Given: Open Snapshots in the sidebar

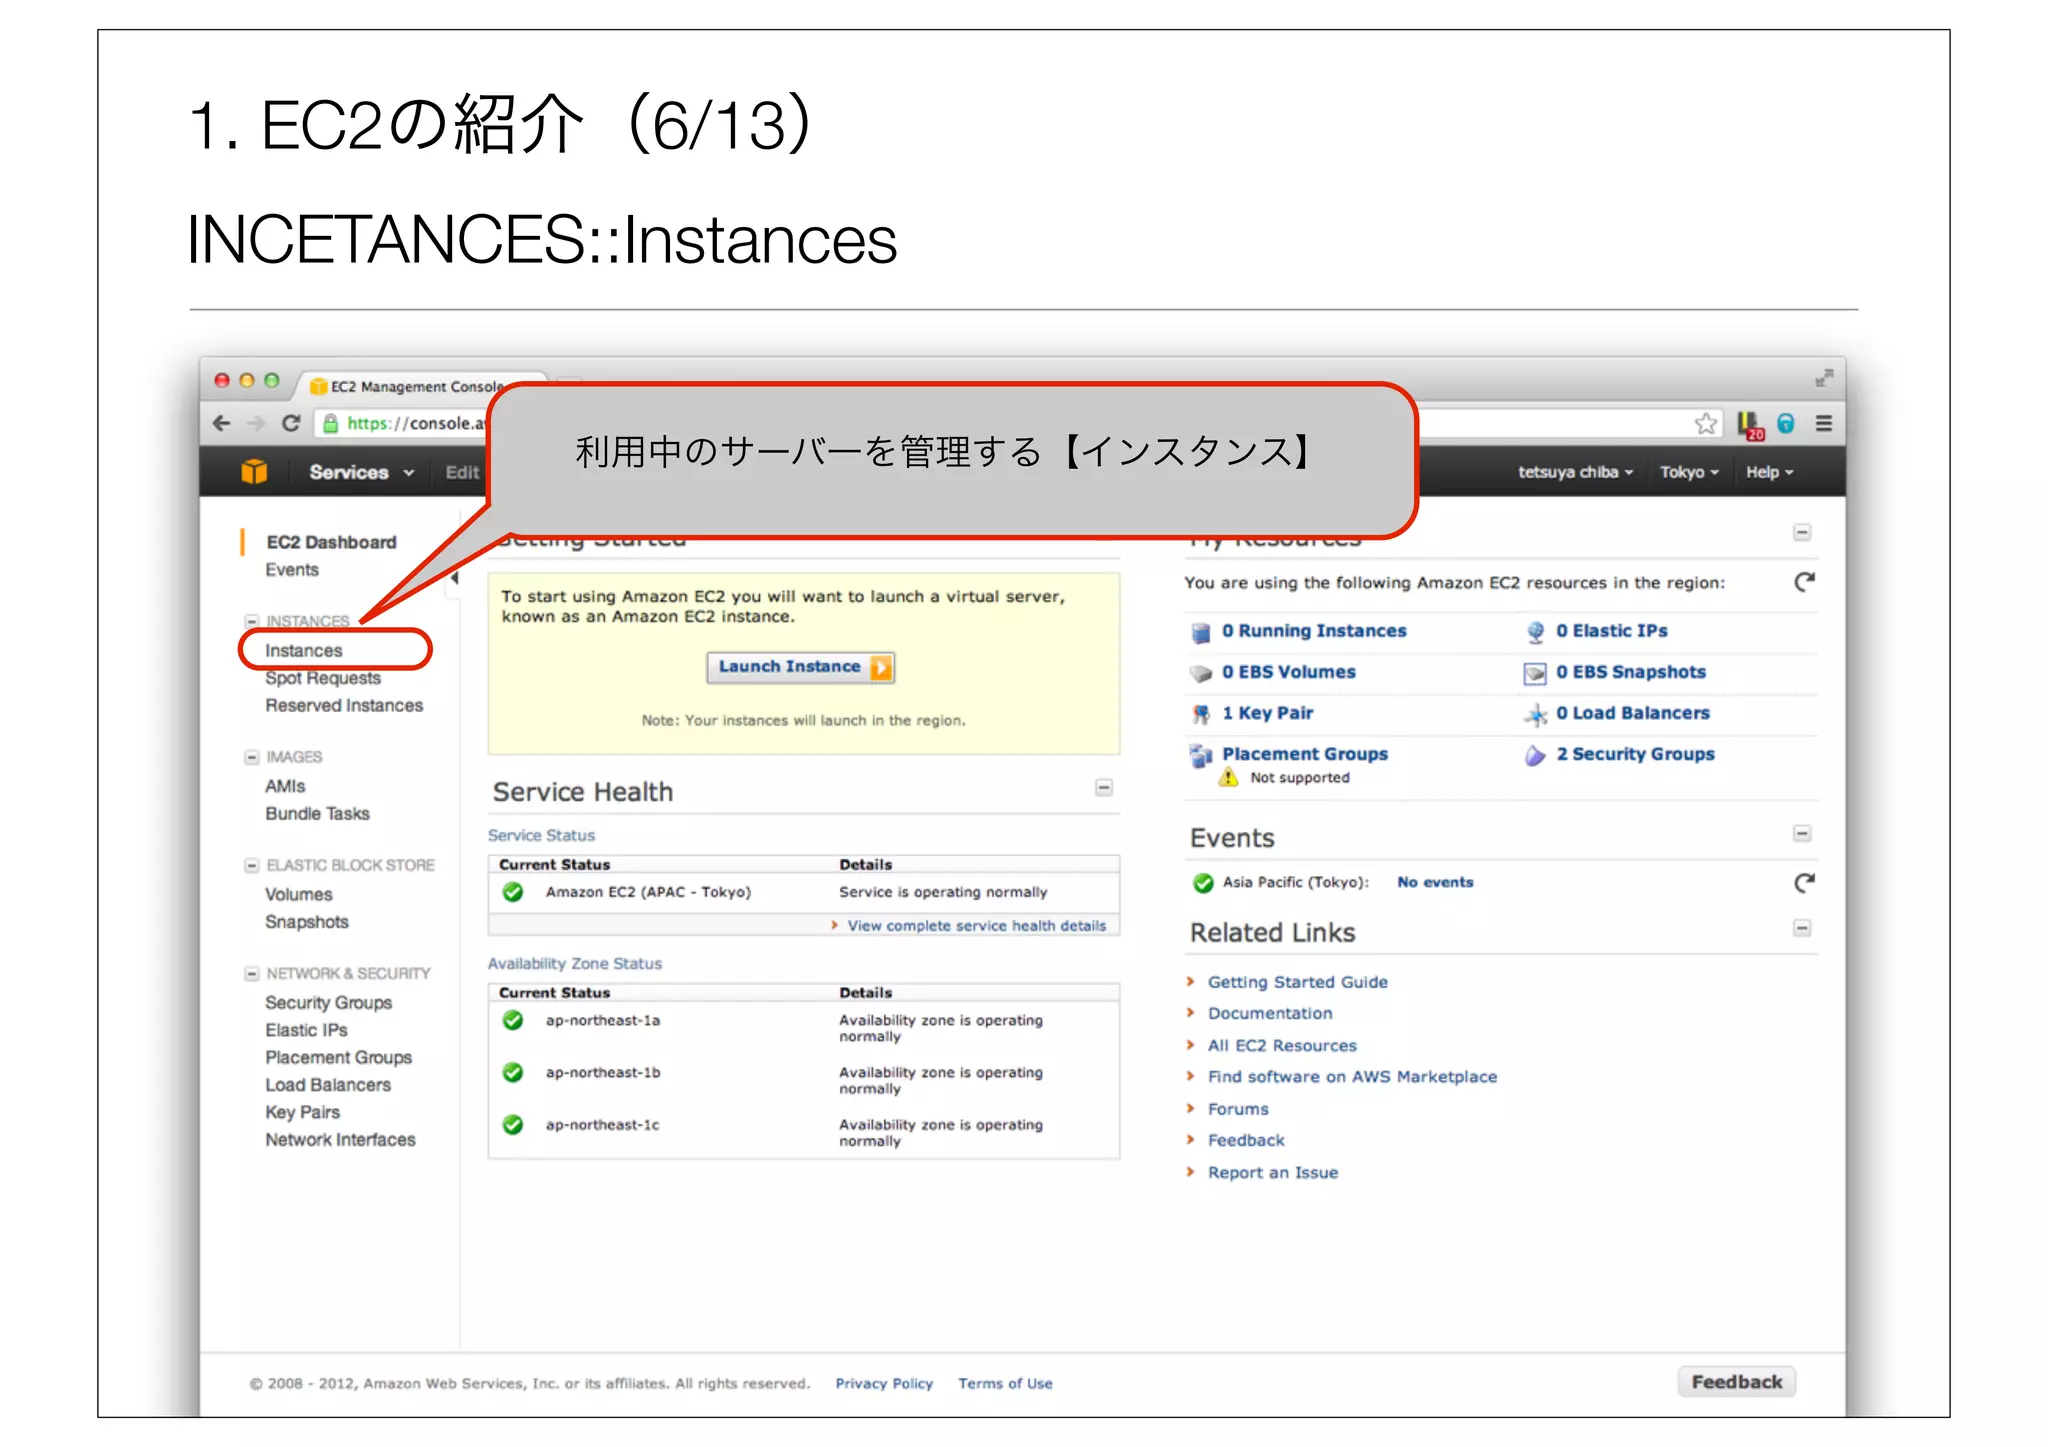Looking at the screenshot, I should [x=307, y=922].
